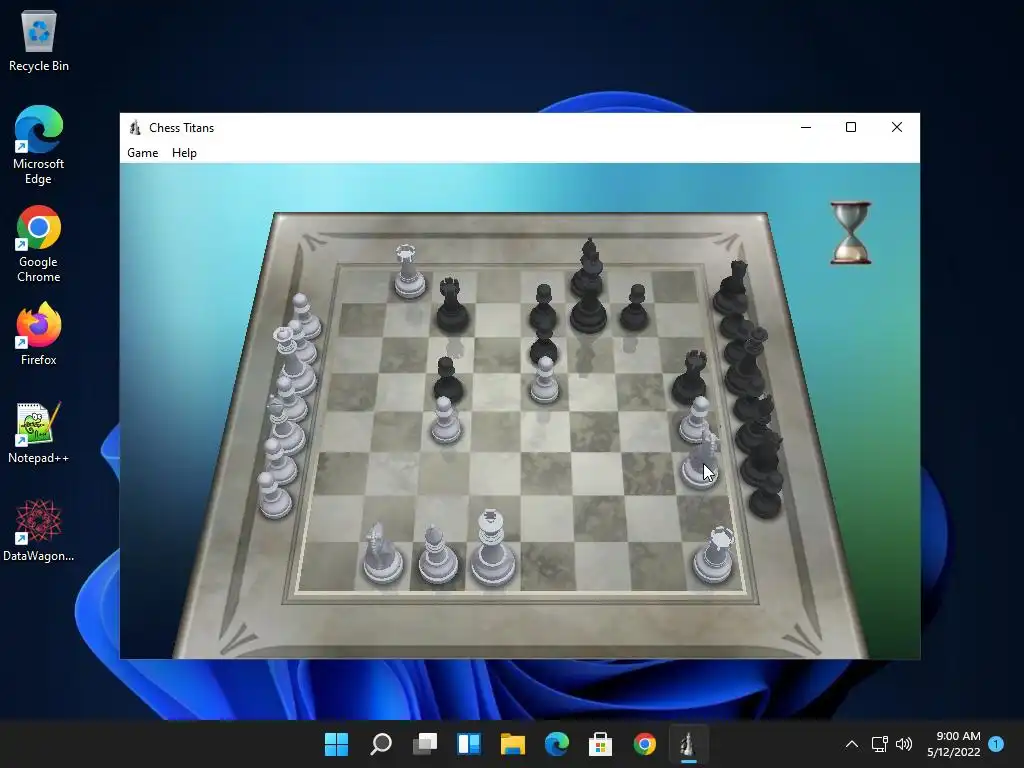Screen dimensions: 1024x768
Task: Select the Firefox desktop shortcut
Action: tap(39, 334)
